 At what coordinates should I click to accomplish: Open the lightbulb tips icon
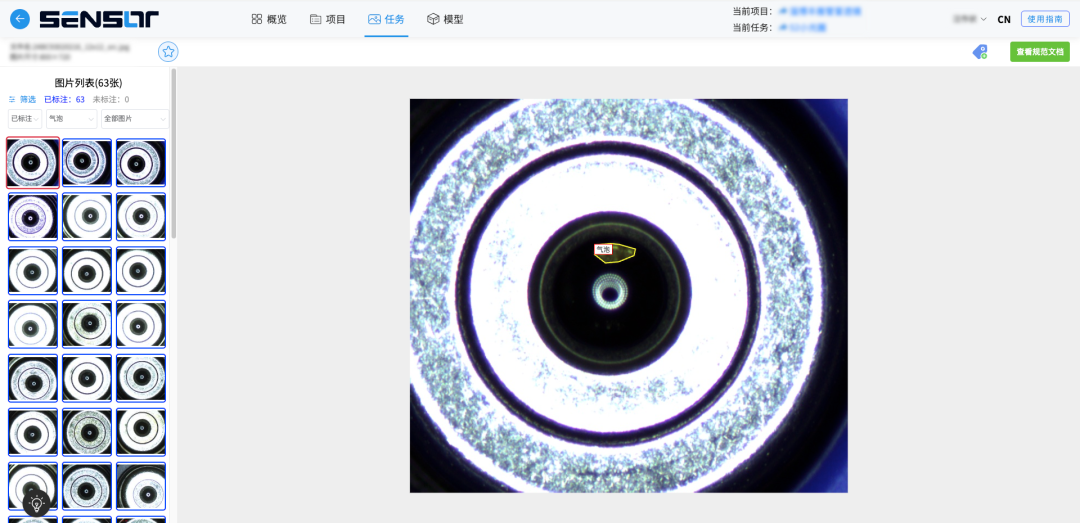(37, 503)
